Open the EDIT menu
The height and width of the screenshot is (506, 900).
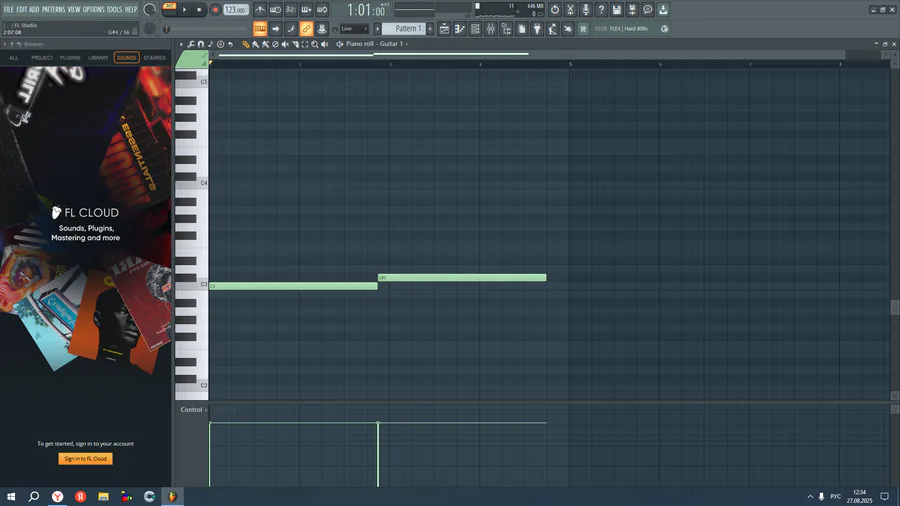(22, 9)
